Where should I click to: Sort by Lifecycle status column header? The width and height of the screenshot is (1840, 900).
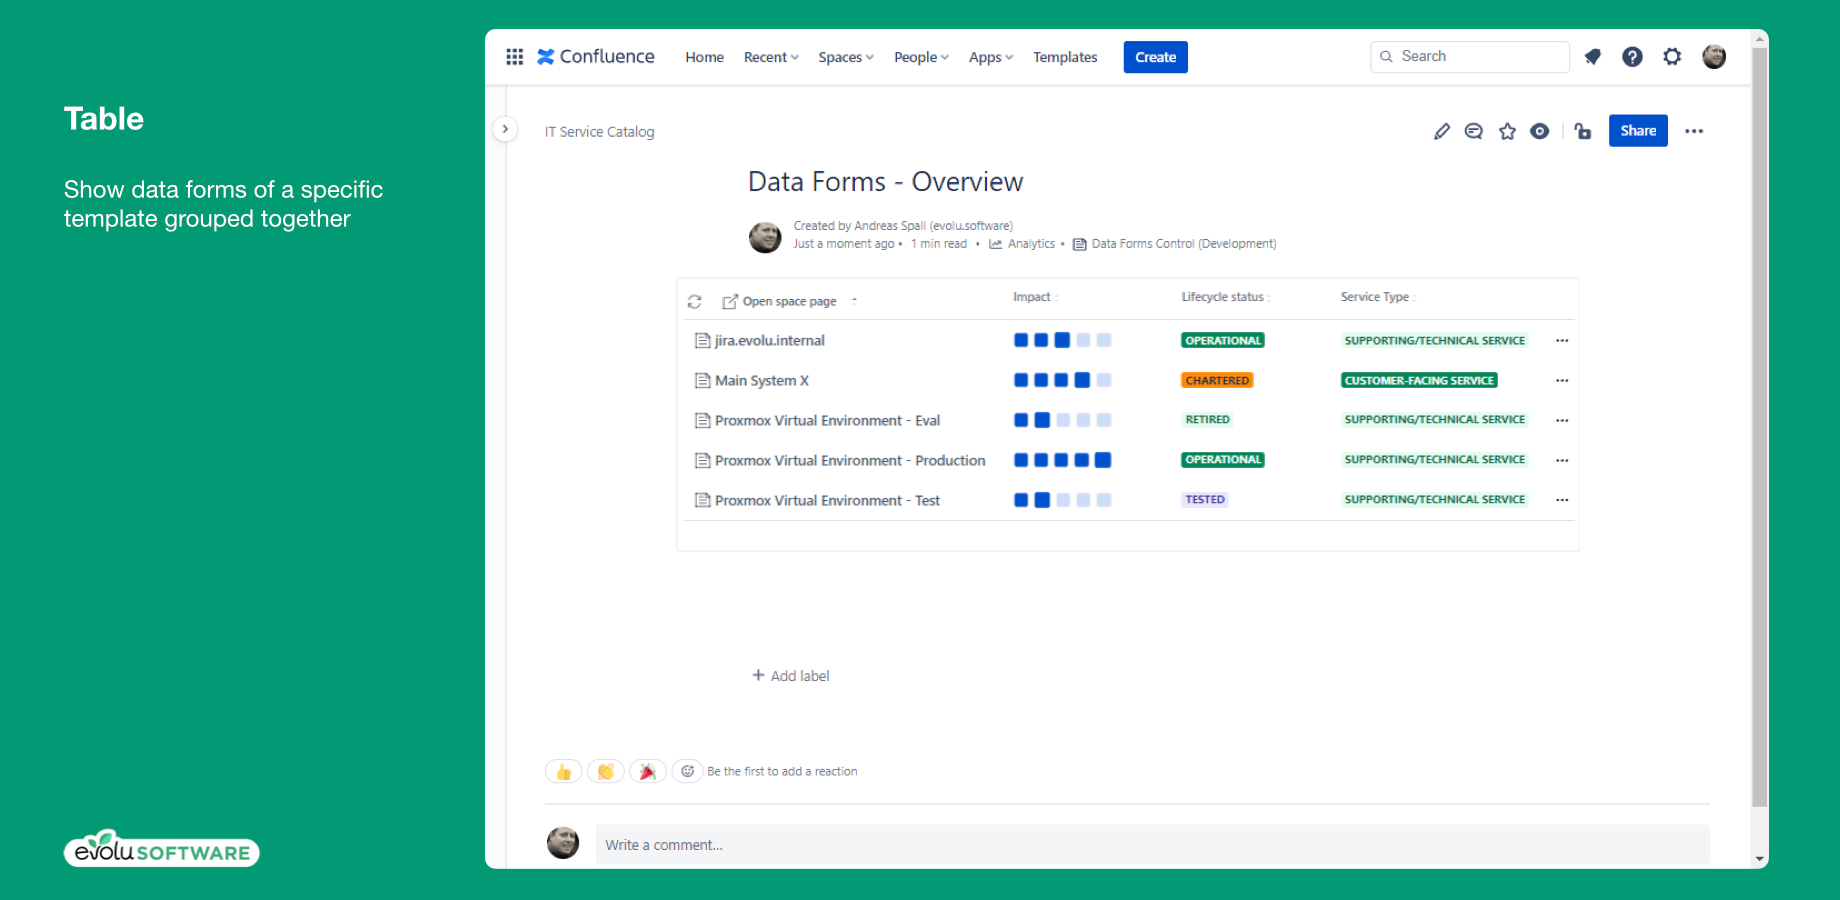1226,297
